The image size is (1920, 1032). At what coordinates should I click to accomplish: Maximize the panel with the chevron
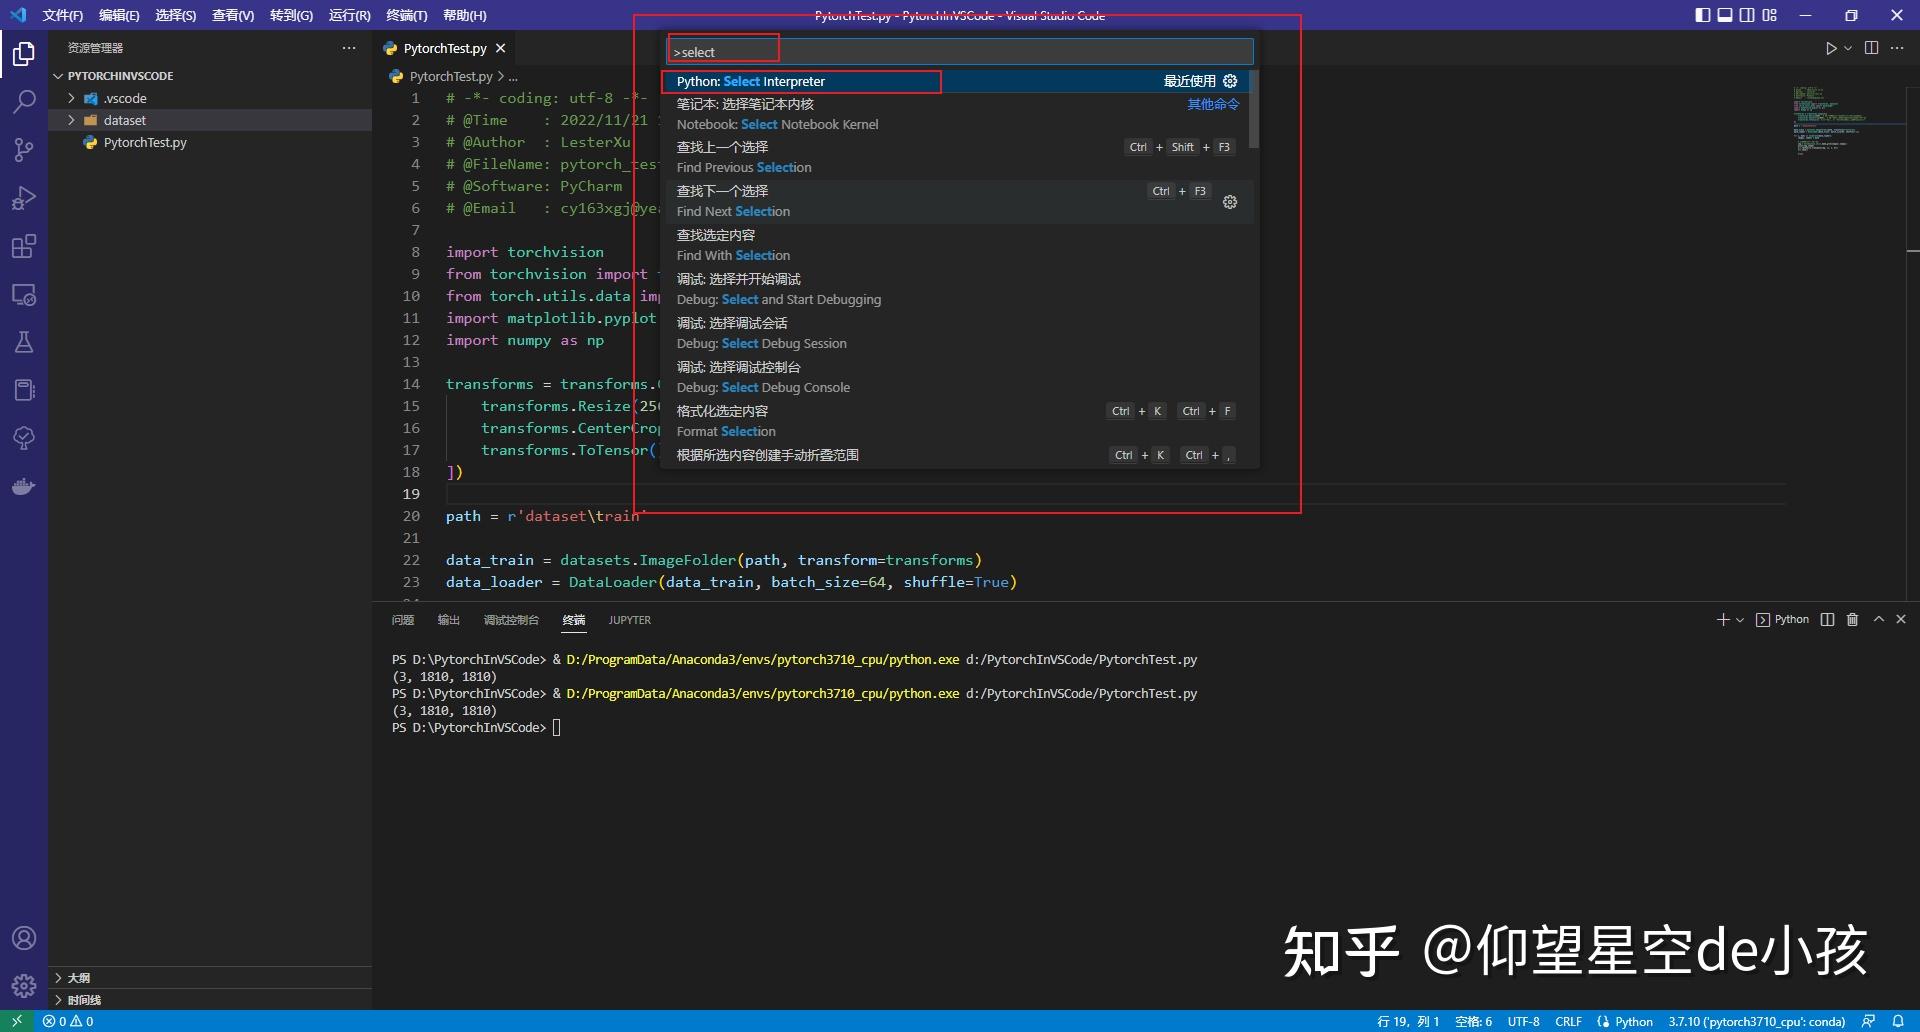tap(1877, 620)
